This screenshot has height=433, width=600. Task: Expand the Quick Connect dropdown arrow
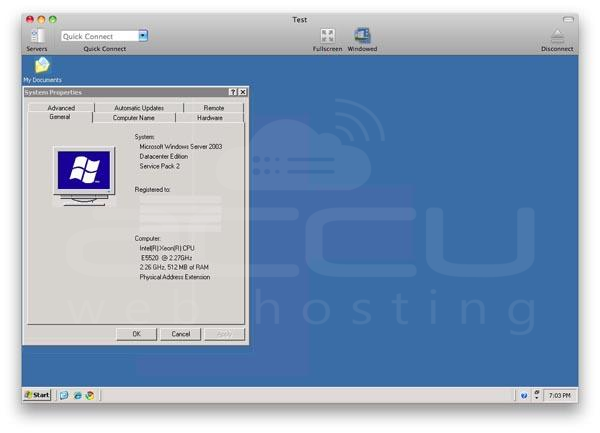(143, 36)
